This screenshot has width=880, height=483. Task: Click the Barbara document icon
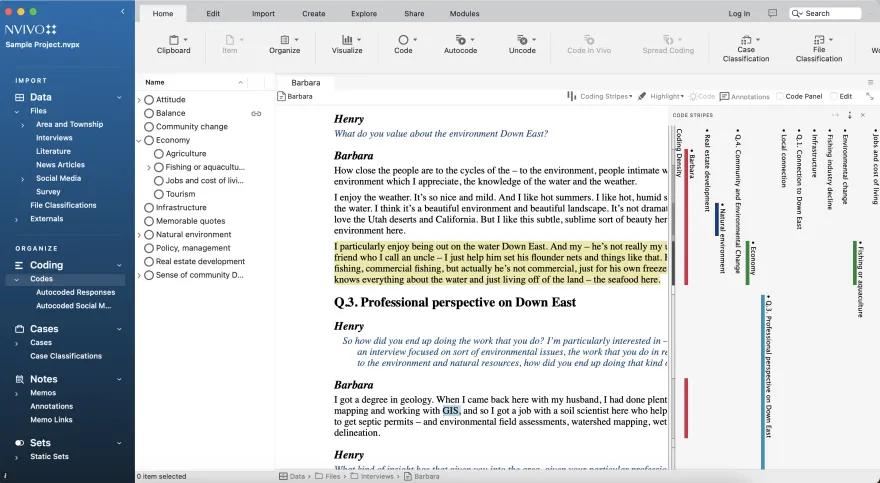pos(282,96)
